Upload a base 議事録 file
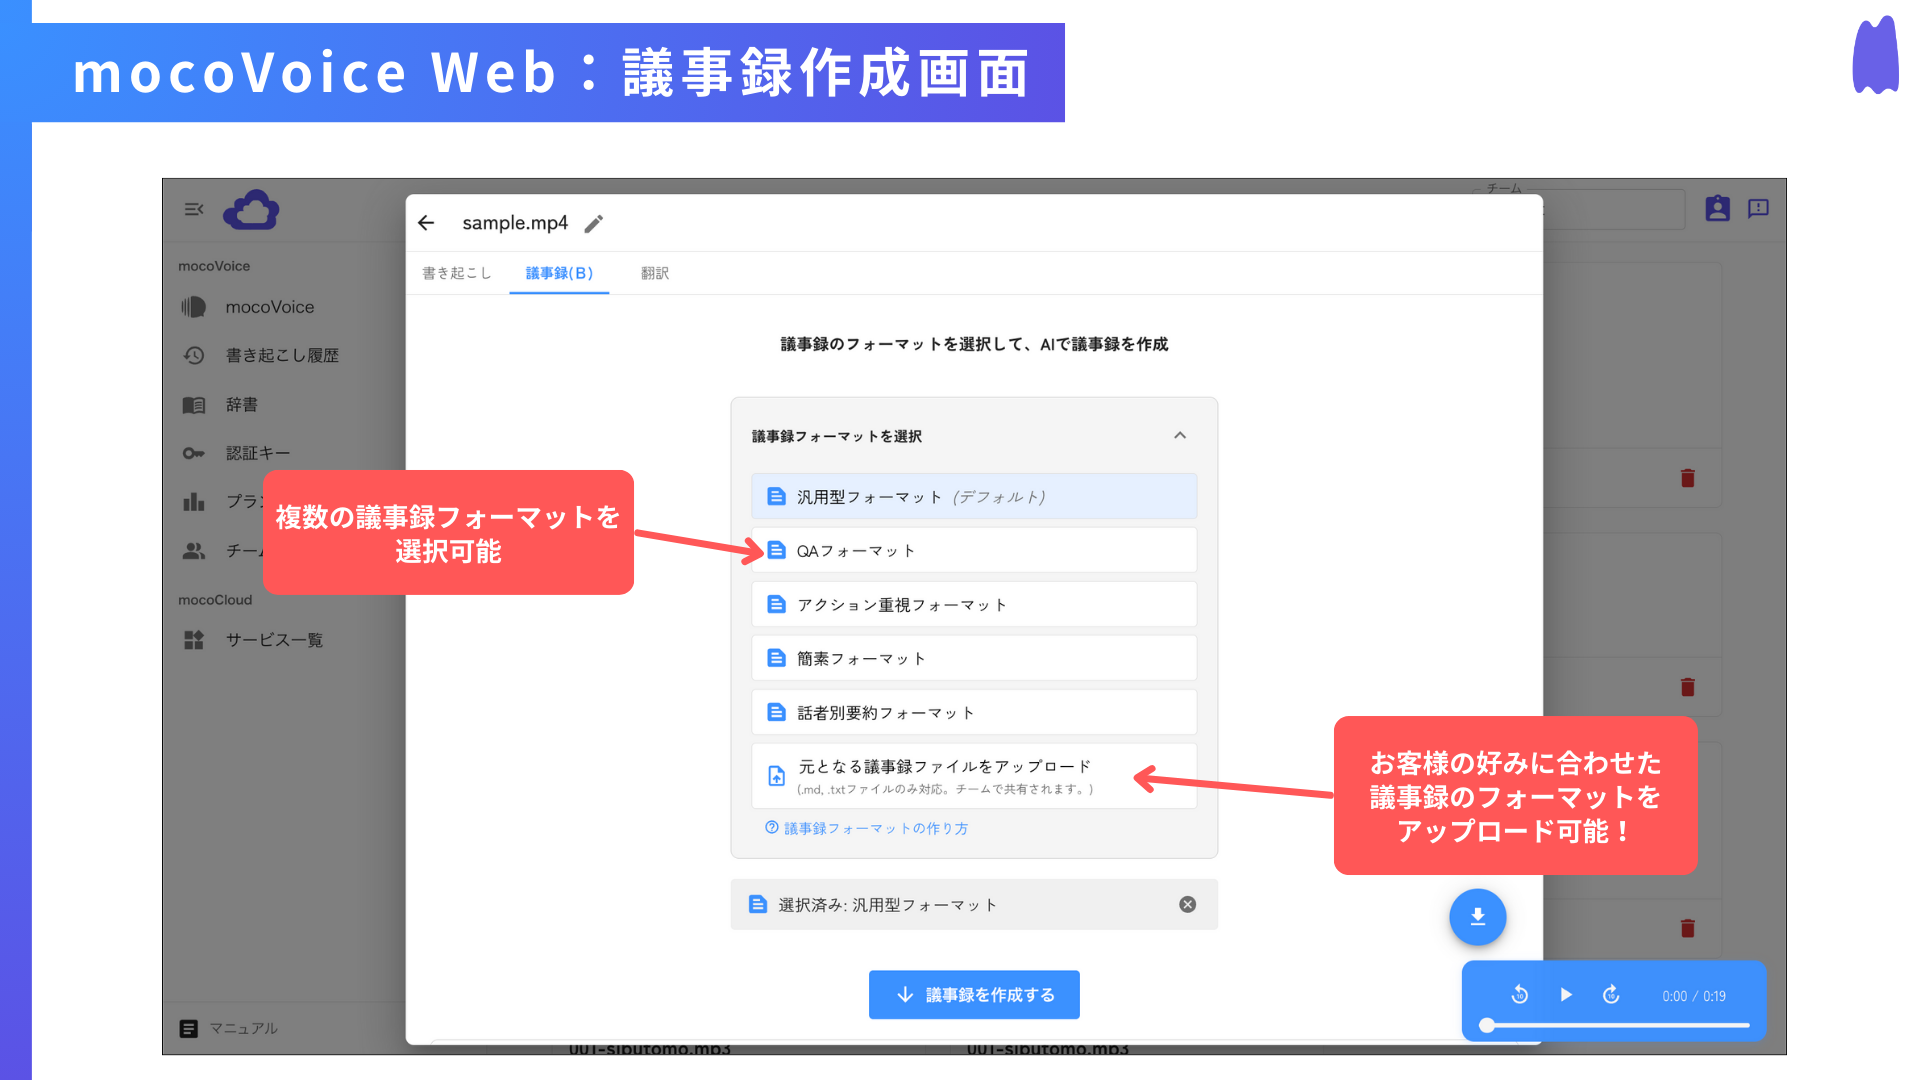Screen dimensions: 1920x1080 pos(974,776)
